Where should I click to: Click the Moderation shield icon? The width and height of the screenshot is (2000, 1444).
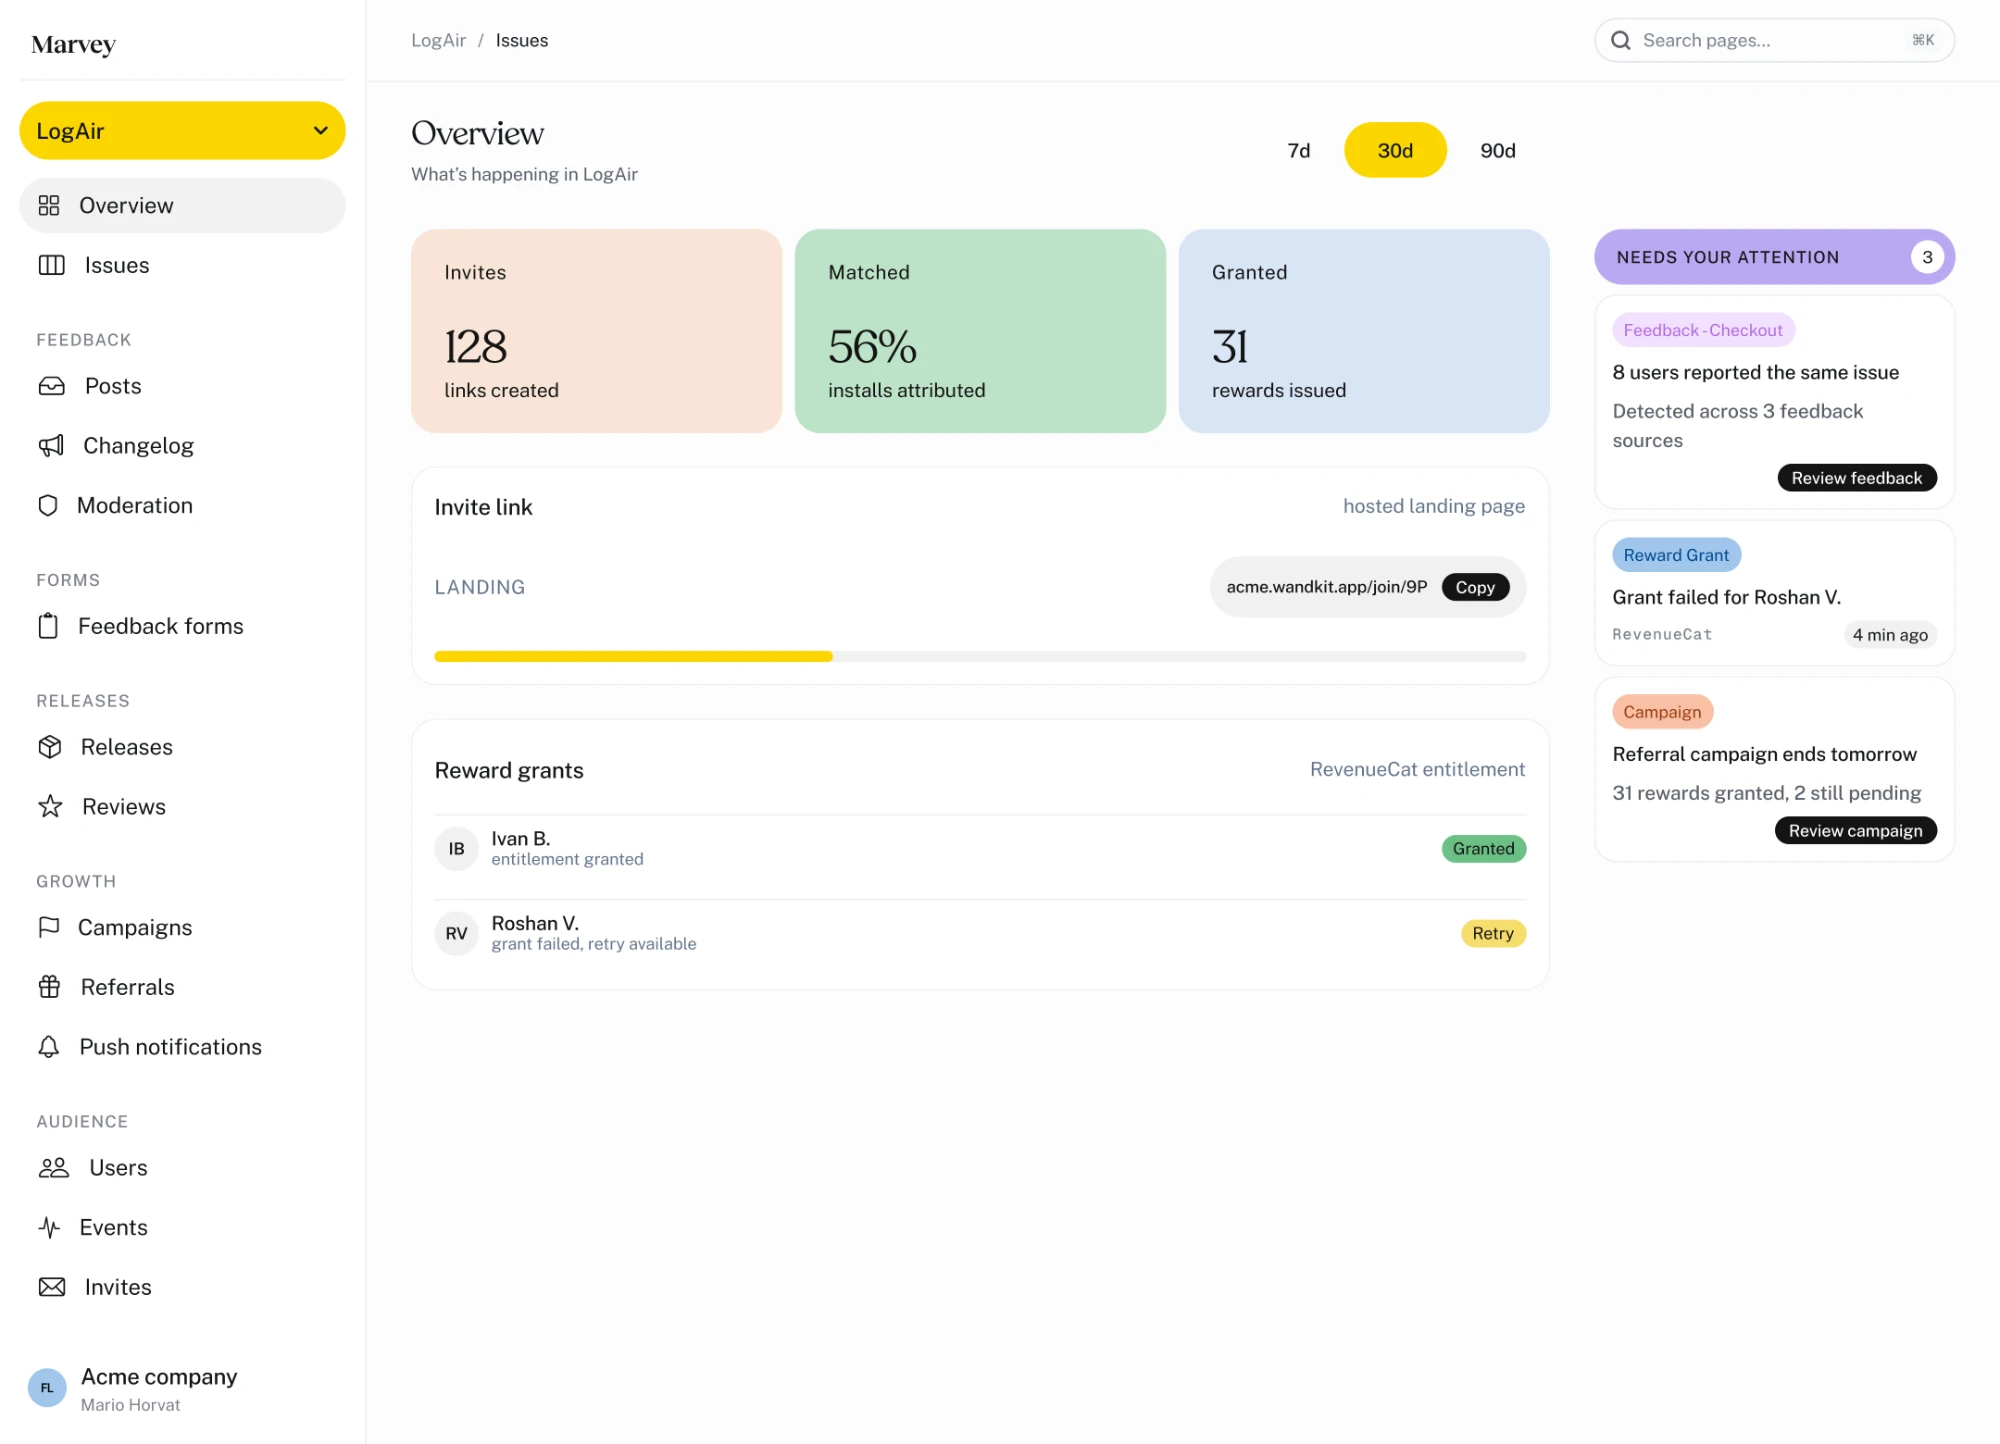point(48,506)
